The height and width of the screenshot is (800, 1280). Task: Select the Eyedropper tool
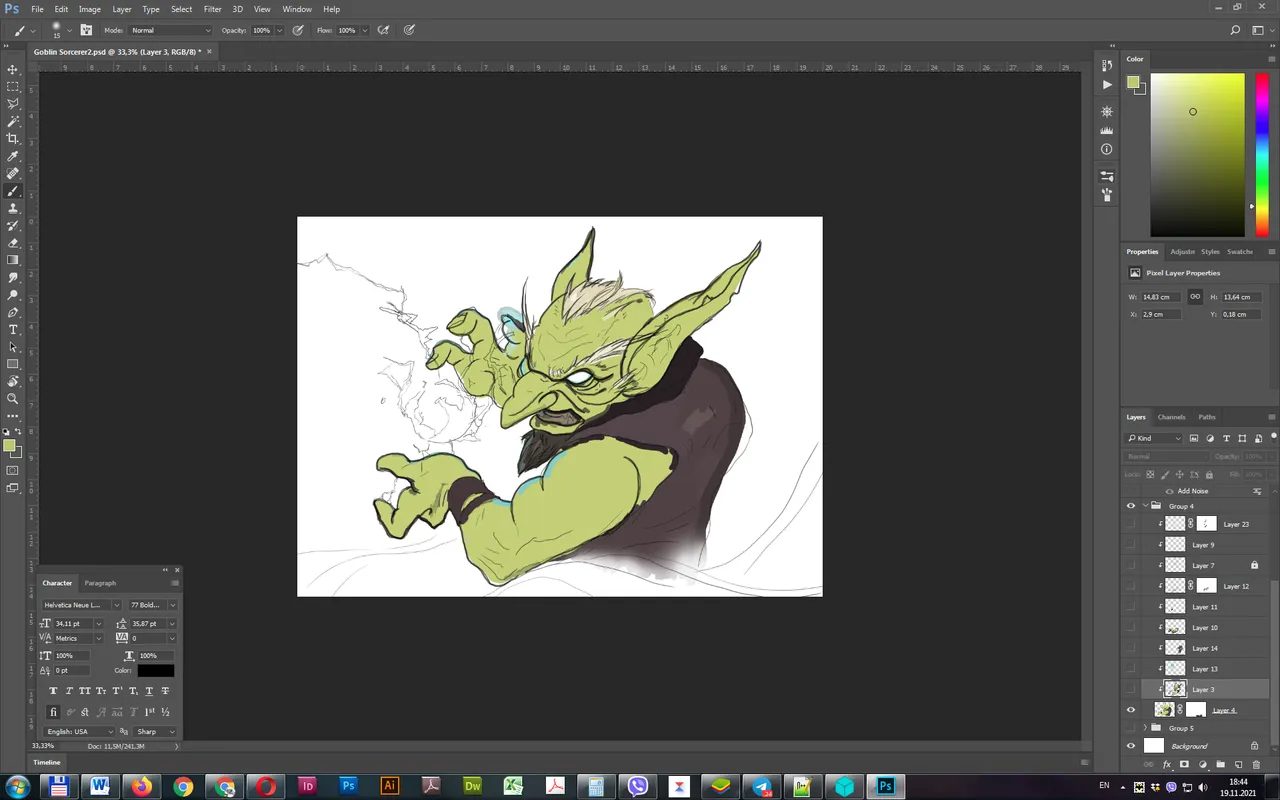tap(13, 156)
